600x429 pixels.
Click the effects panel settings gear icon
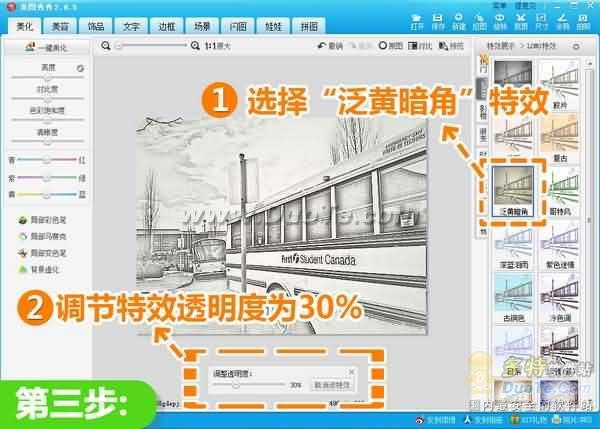[576, 46]
